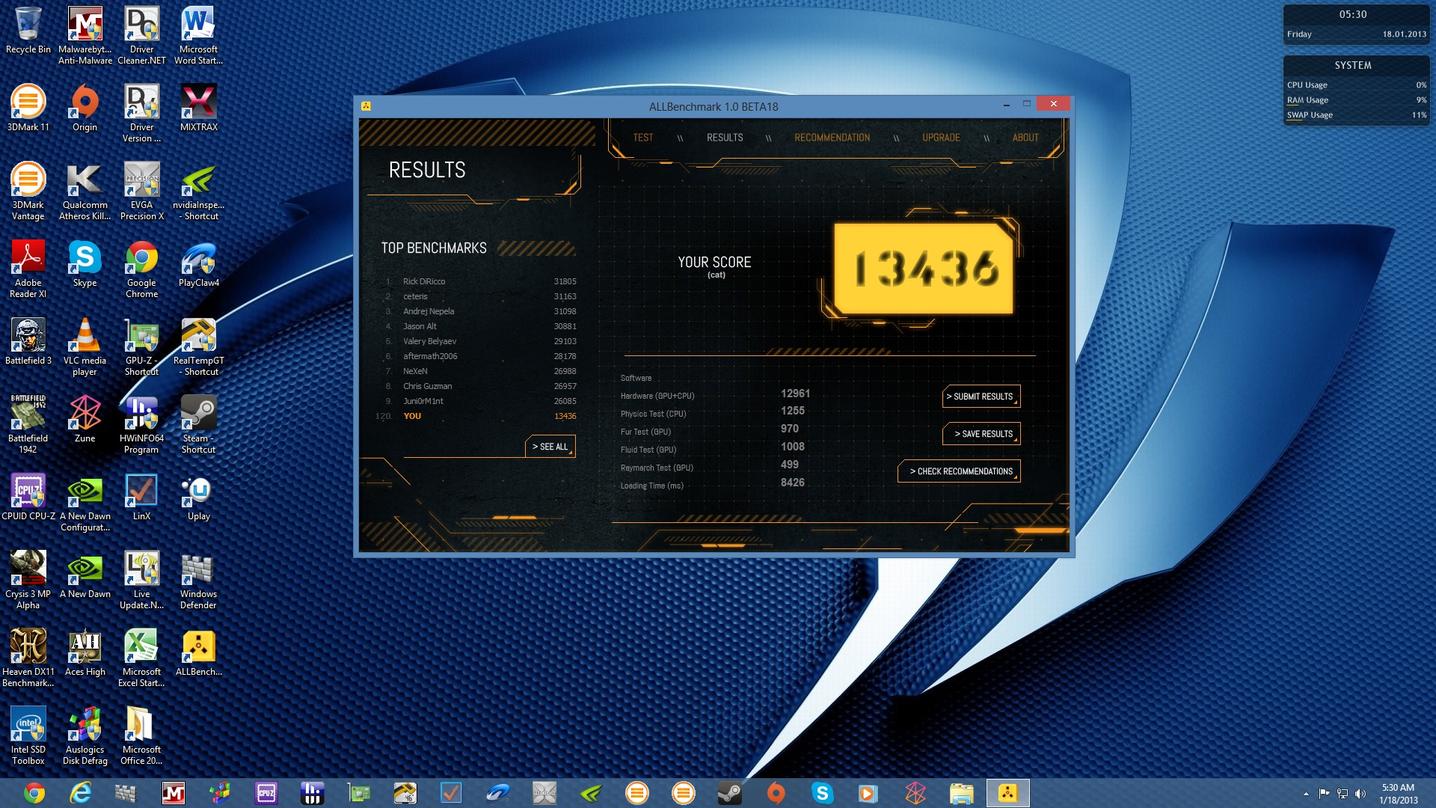
Task: Open CPUID CPU-Z desktop icon
Action: [x=28, y=497]
